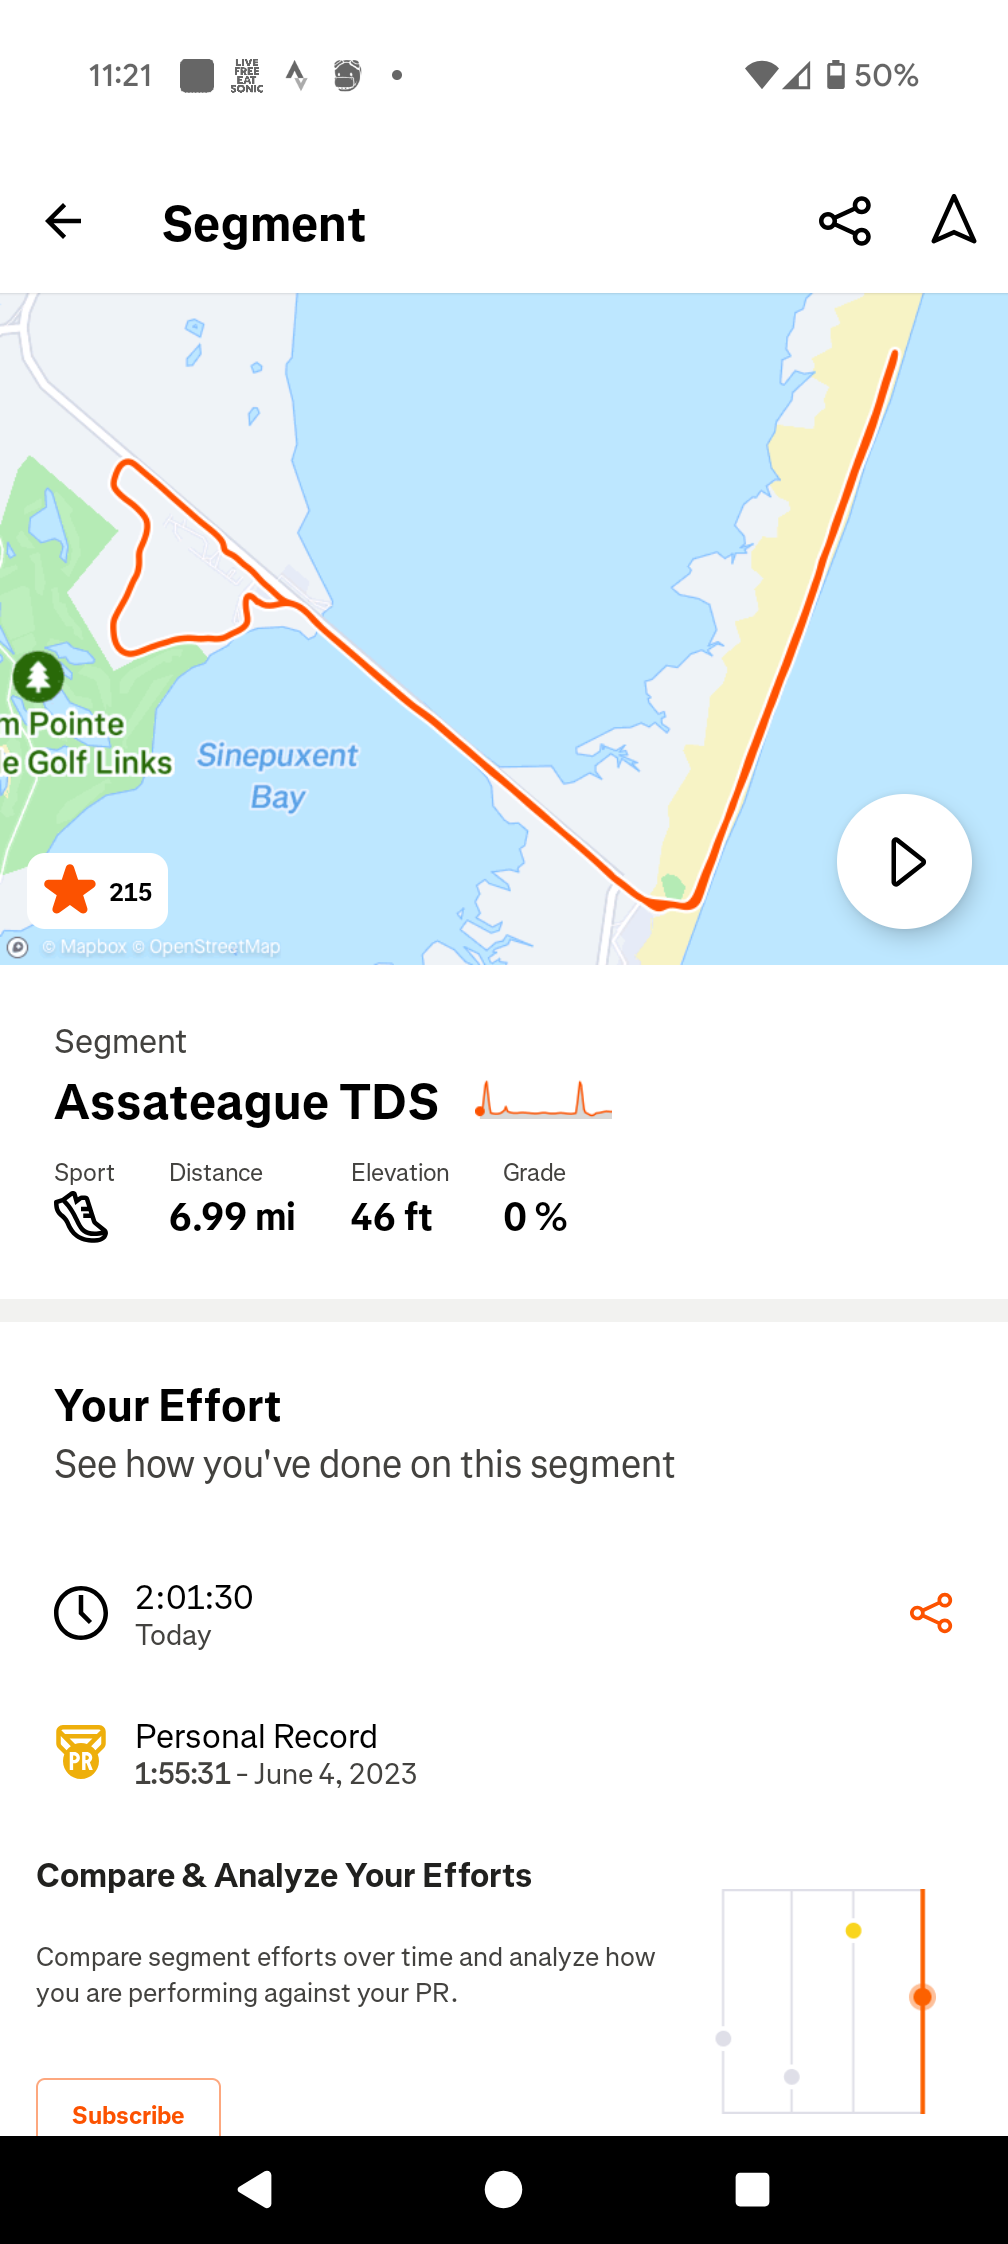This screenshot has width=1008, height=2244.
Task: Tap the PR medal badge icon
Action: [x=81, y=1752]
